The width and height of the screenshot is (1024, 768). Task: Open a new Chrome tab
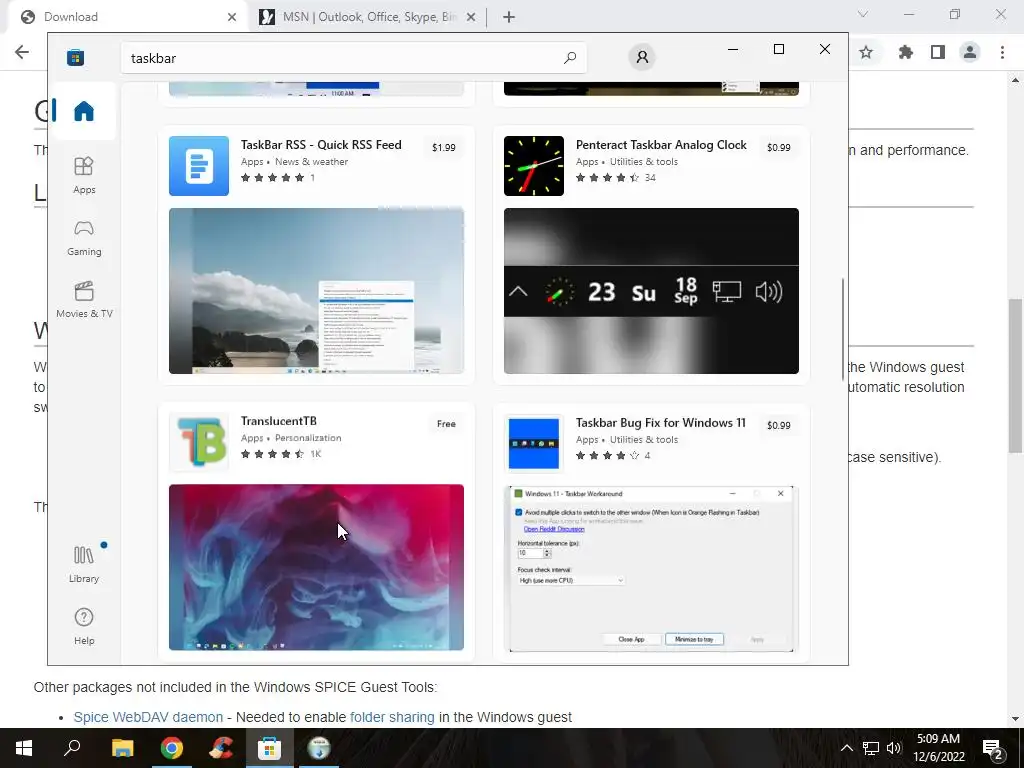pyautogui.click(x=509, y=17)
